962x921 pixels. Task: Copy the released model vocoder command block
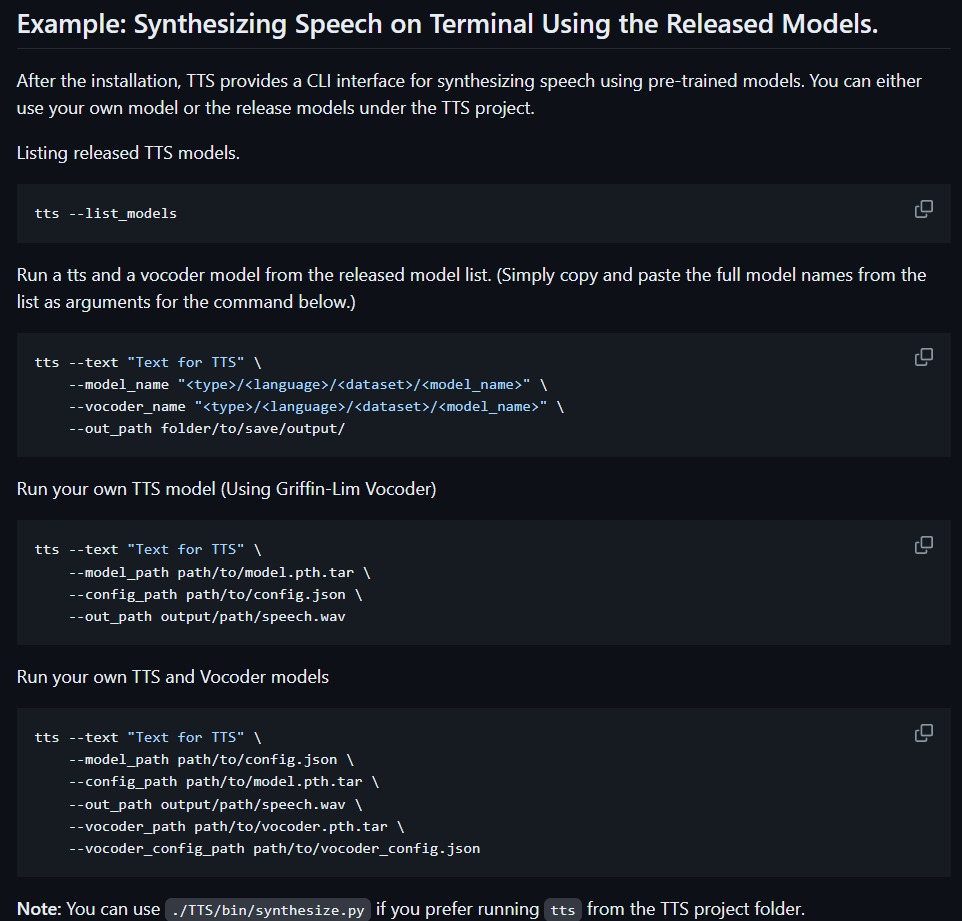(x=923, y=357)
